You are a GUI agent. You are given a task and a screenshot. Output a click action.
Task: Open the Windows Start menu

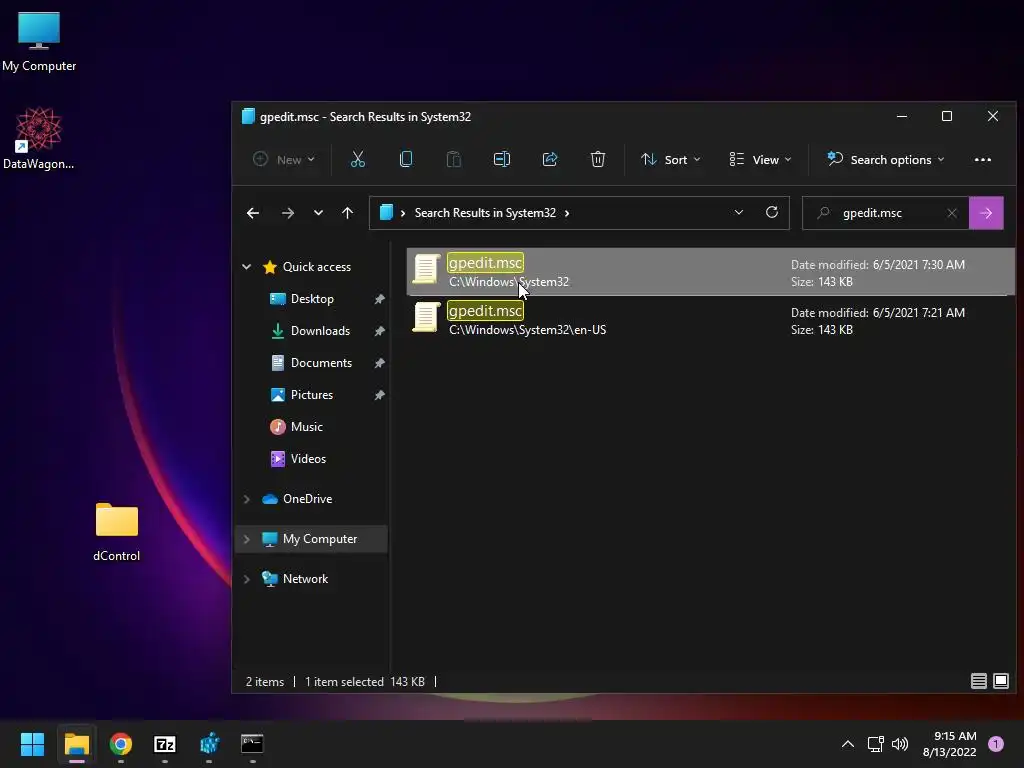pos(32,744)
